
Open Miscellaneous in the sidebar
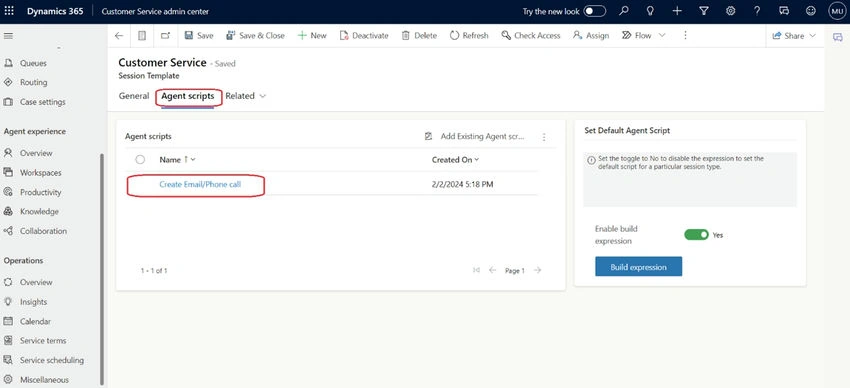coord(44,380)
